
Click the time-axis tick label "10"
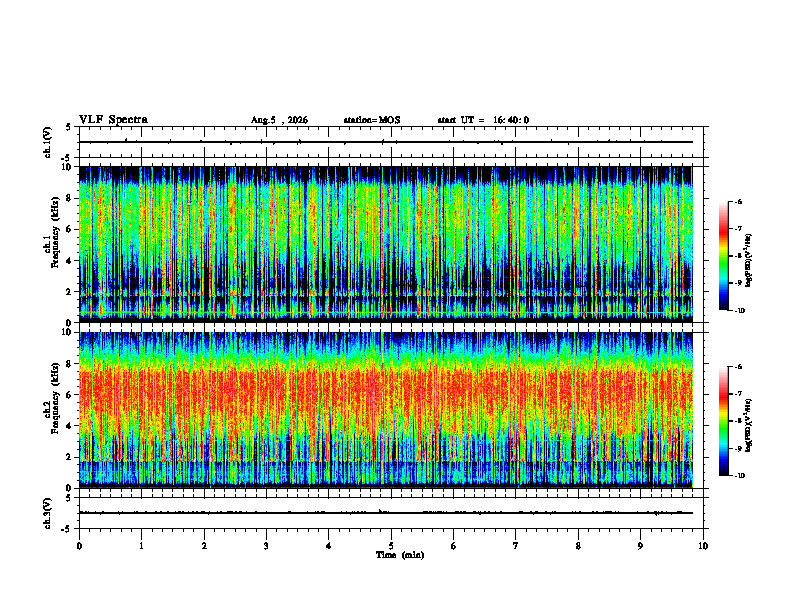[x=703, y=546]
